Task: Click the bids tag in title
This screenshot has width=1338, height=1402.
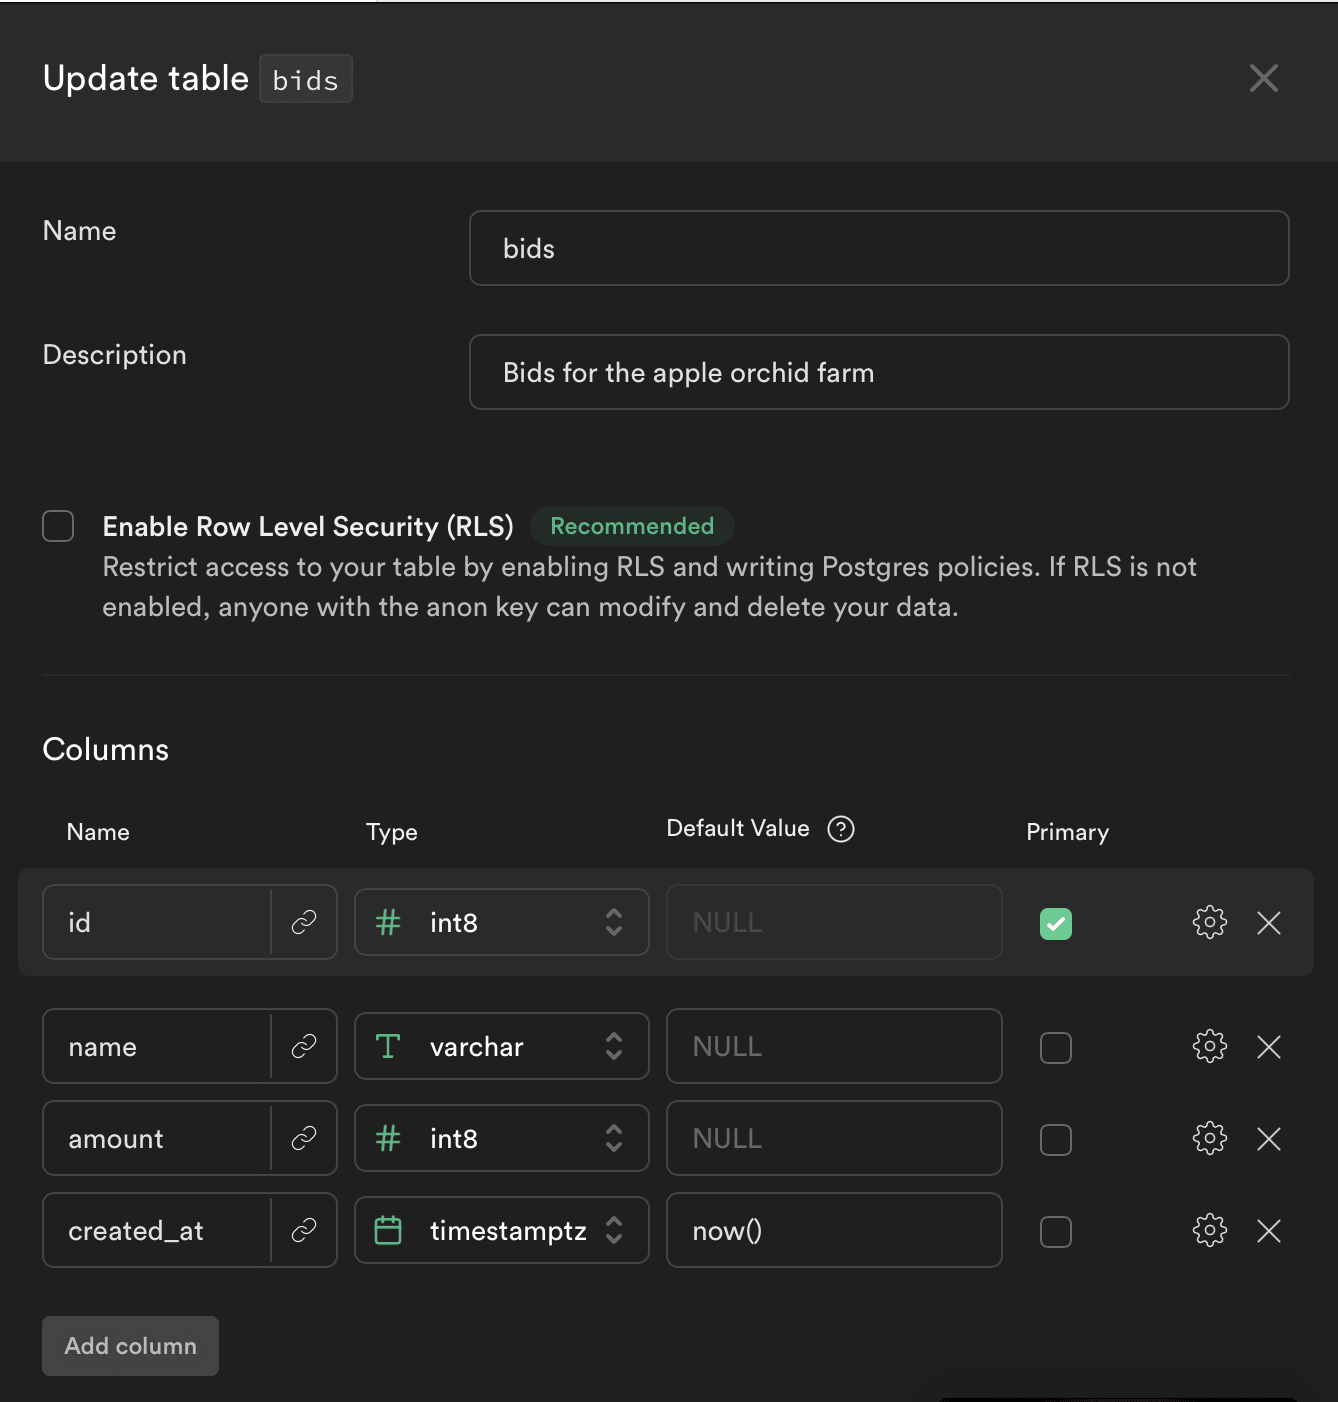Action: pos(306,79)
